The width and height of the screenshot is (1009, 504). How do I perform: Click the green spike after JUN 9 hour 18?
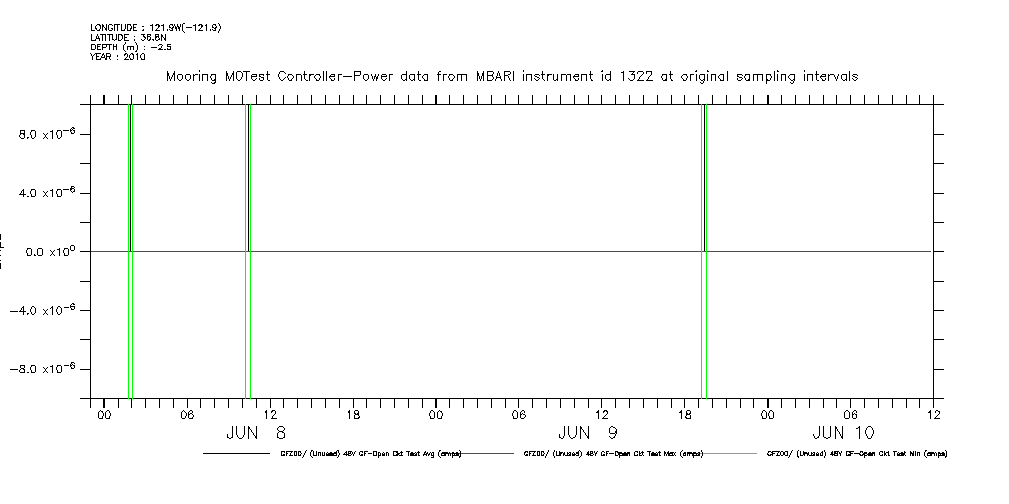tap(706, 250)
